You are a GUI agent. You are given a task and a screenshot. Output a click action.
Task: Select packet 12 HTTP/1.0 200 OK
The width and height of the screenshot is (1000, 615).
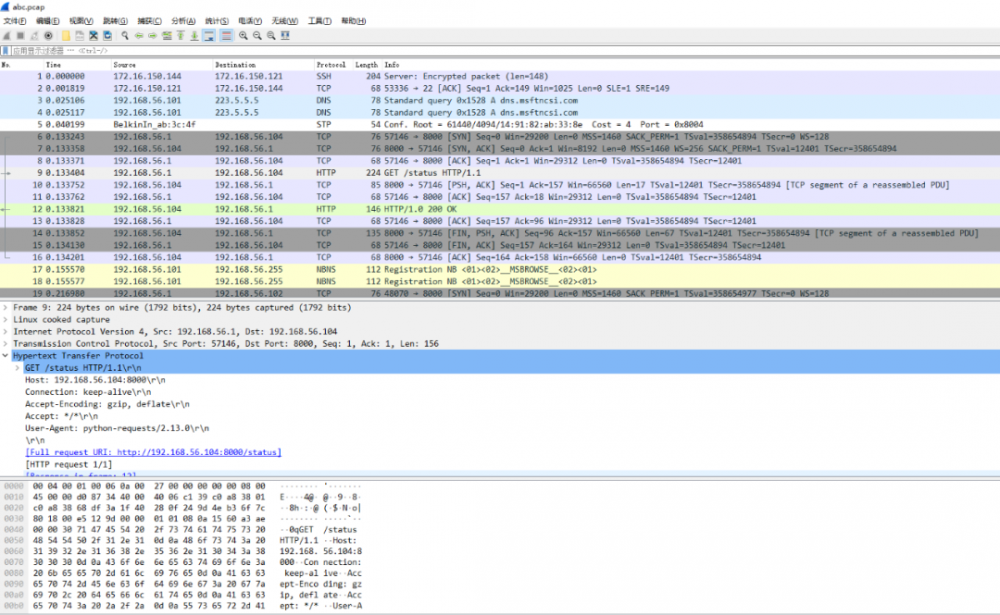tap(500, 209)
